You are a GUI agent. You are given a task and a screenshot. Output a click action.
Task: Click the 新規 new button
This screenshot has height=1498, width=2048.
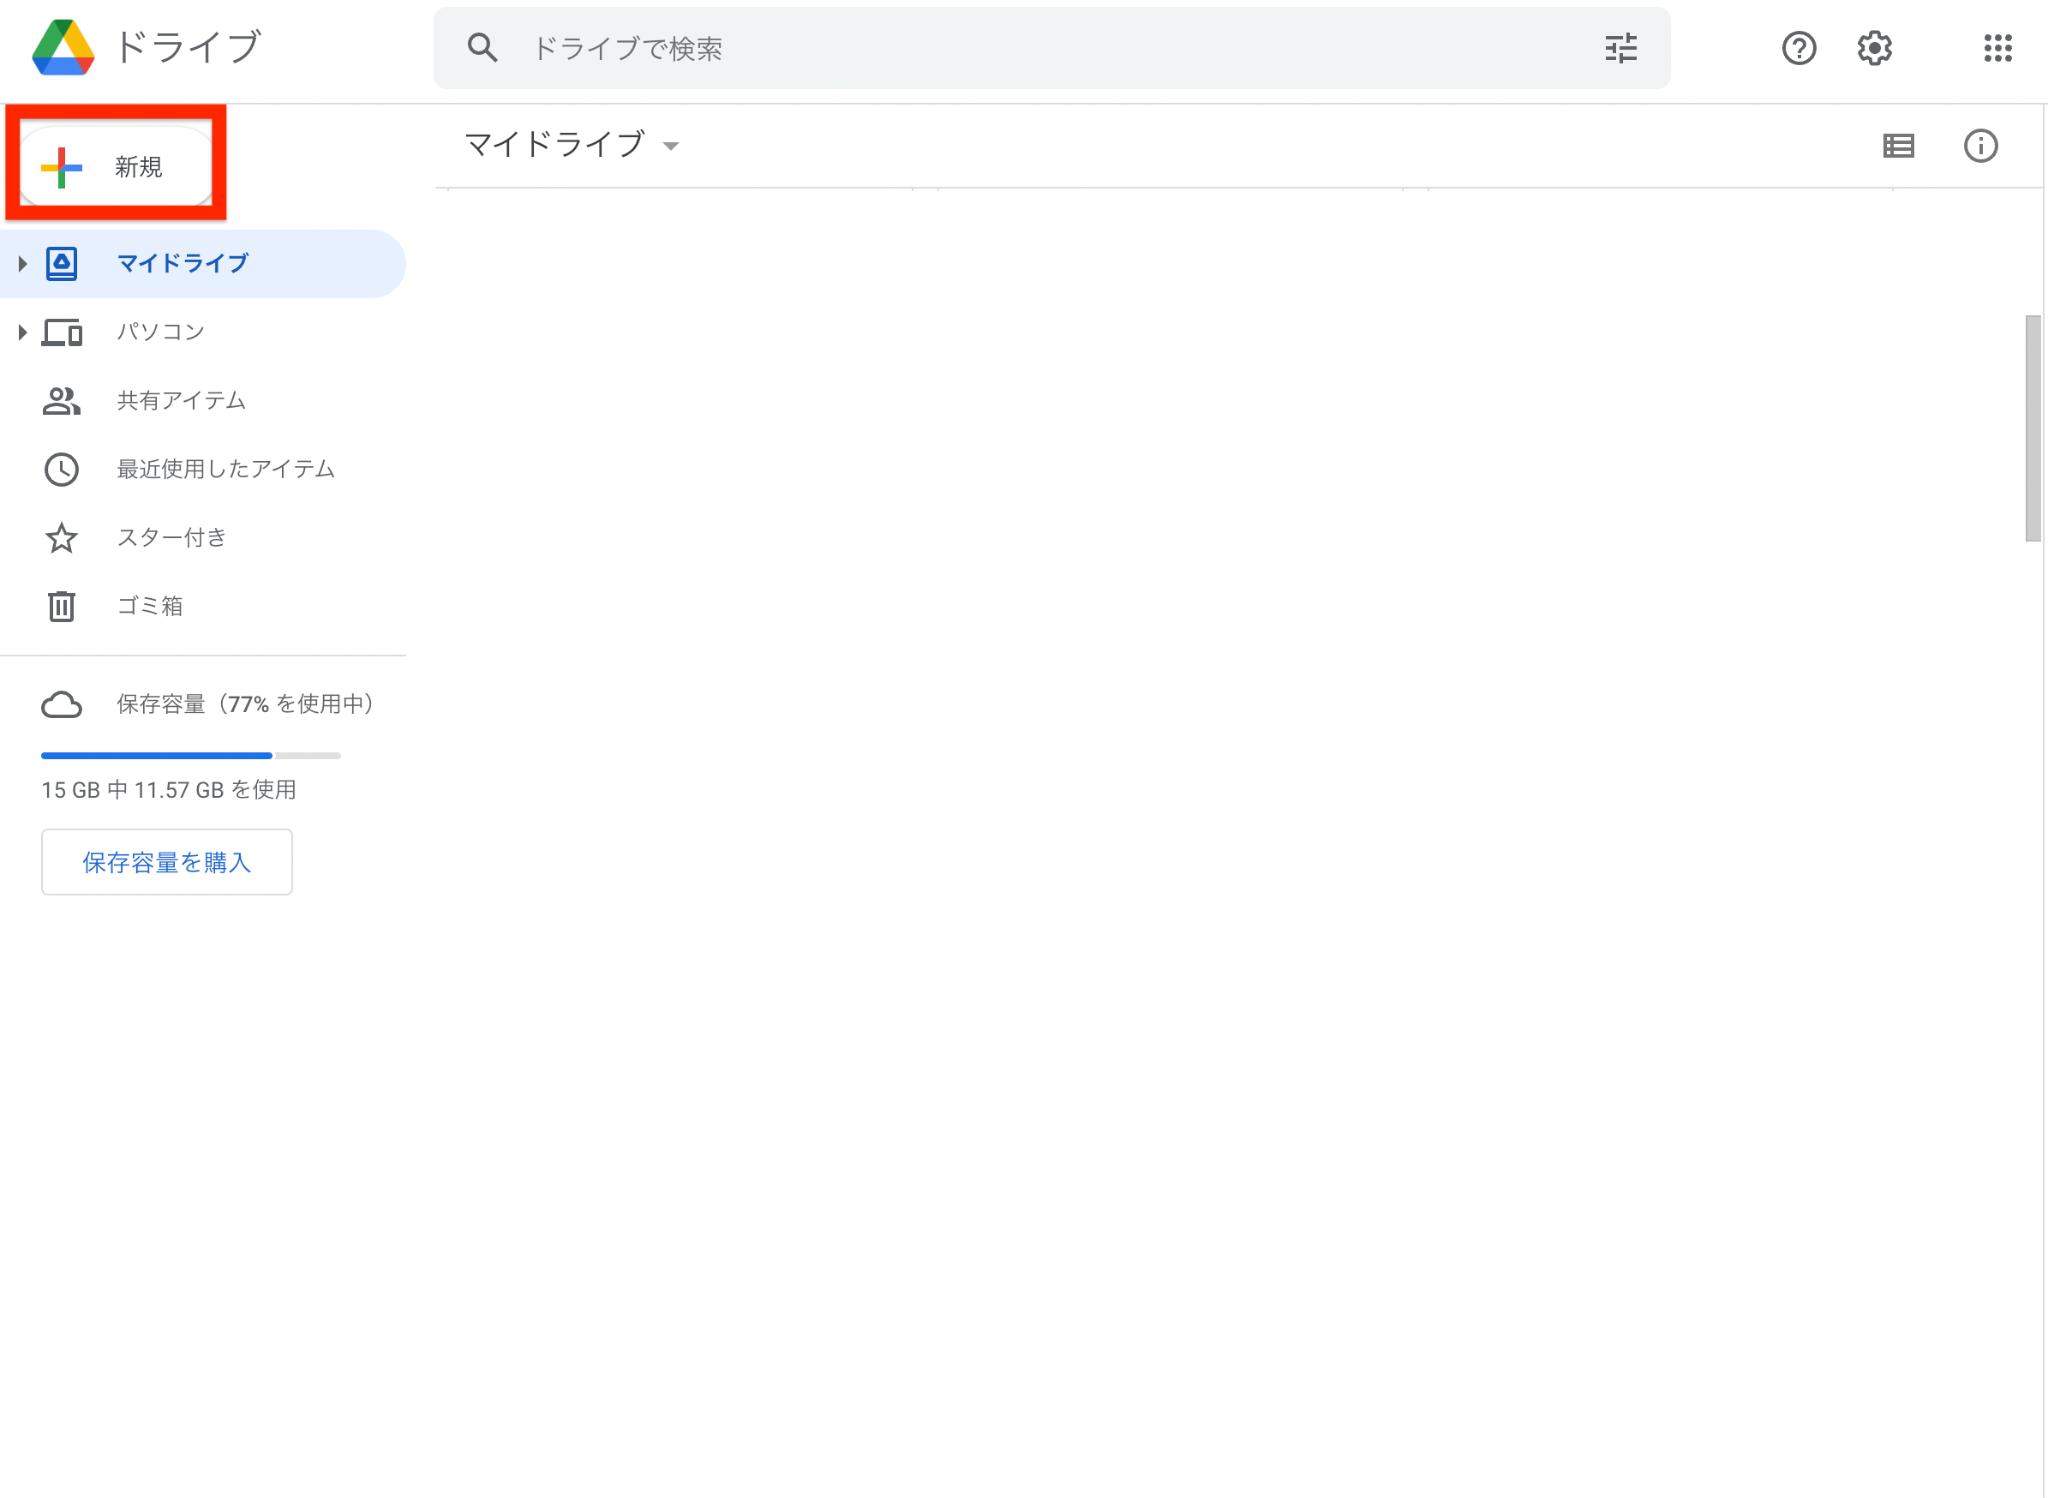coord(114,164)
